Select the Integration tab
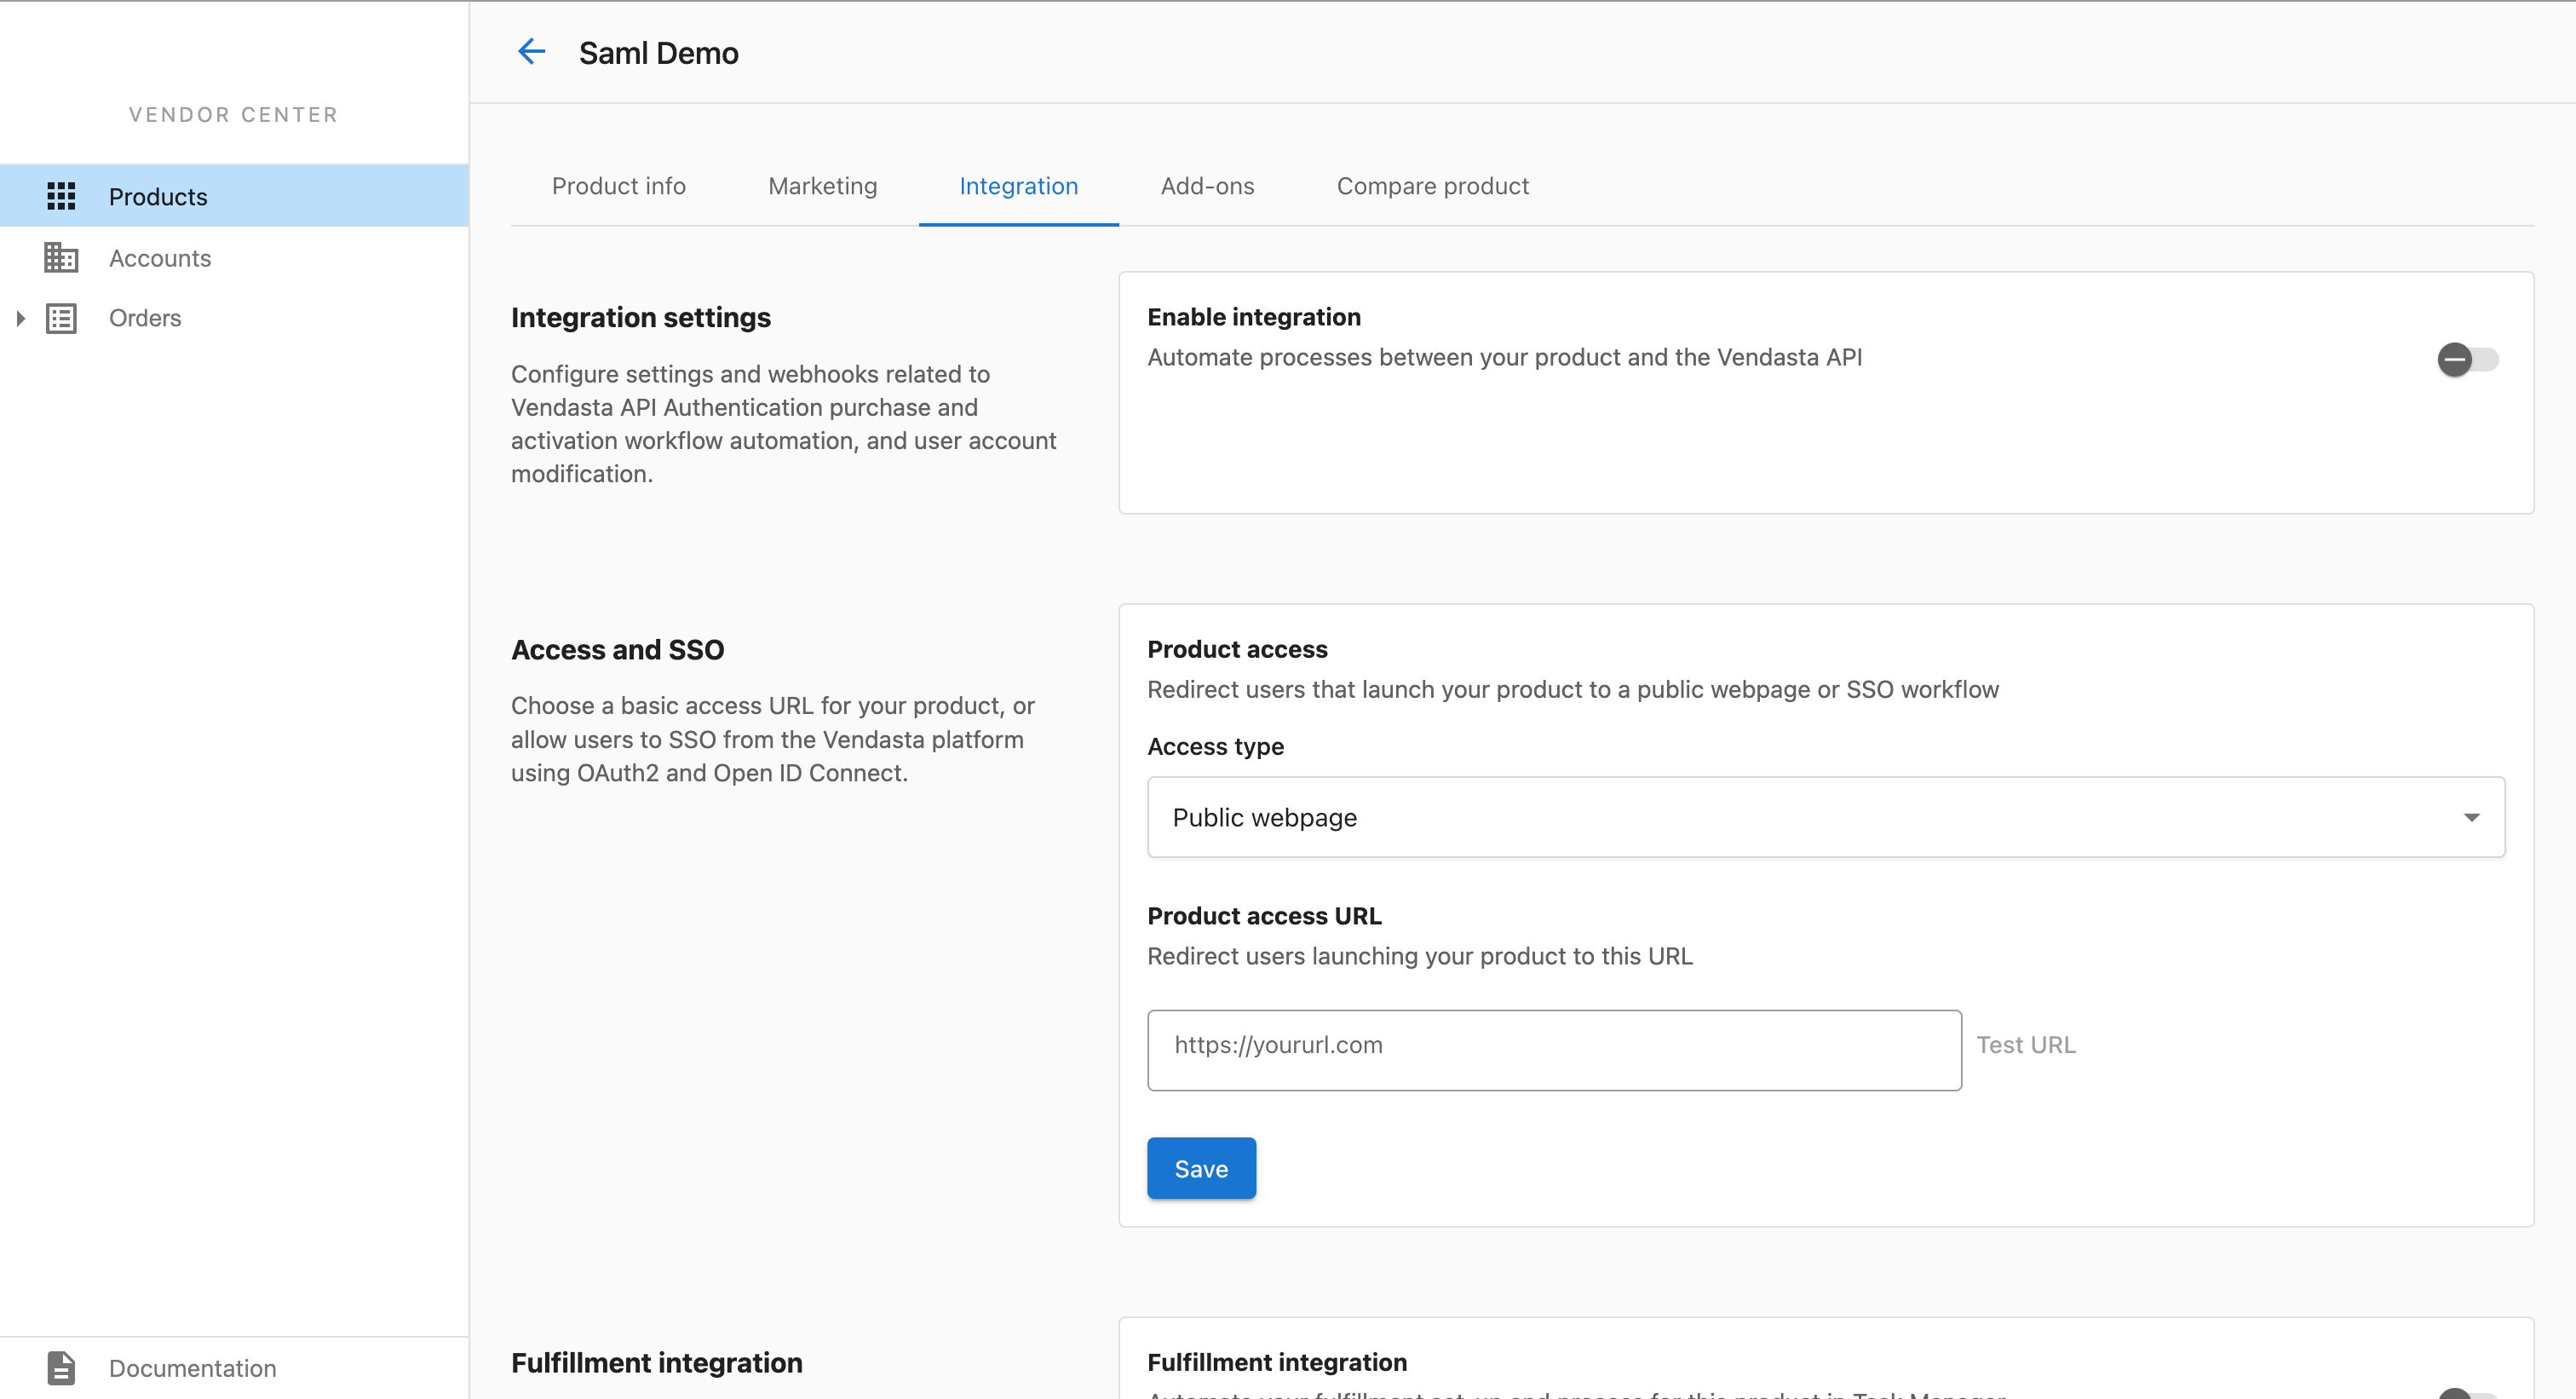The height and width of the screenshot is (1399, 2576). click(x=1018, y=186)
